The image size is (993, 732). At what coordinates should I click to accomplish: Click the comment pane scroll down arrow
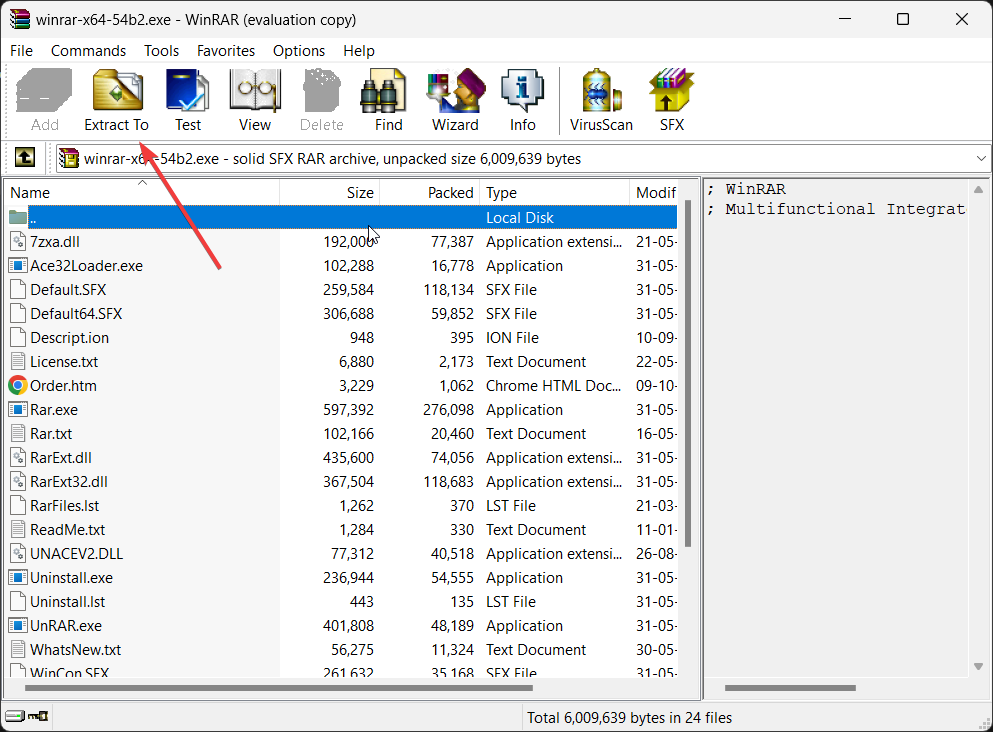(978, 667)
